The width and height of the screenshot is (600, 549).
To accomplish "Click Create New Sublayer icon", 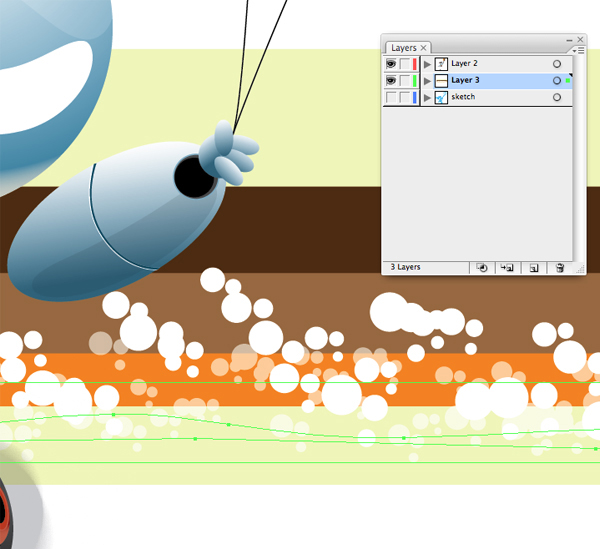I will pos(507,268).
